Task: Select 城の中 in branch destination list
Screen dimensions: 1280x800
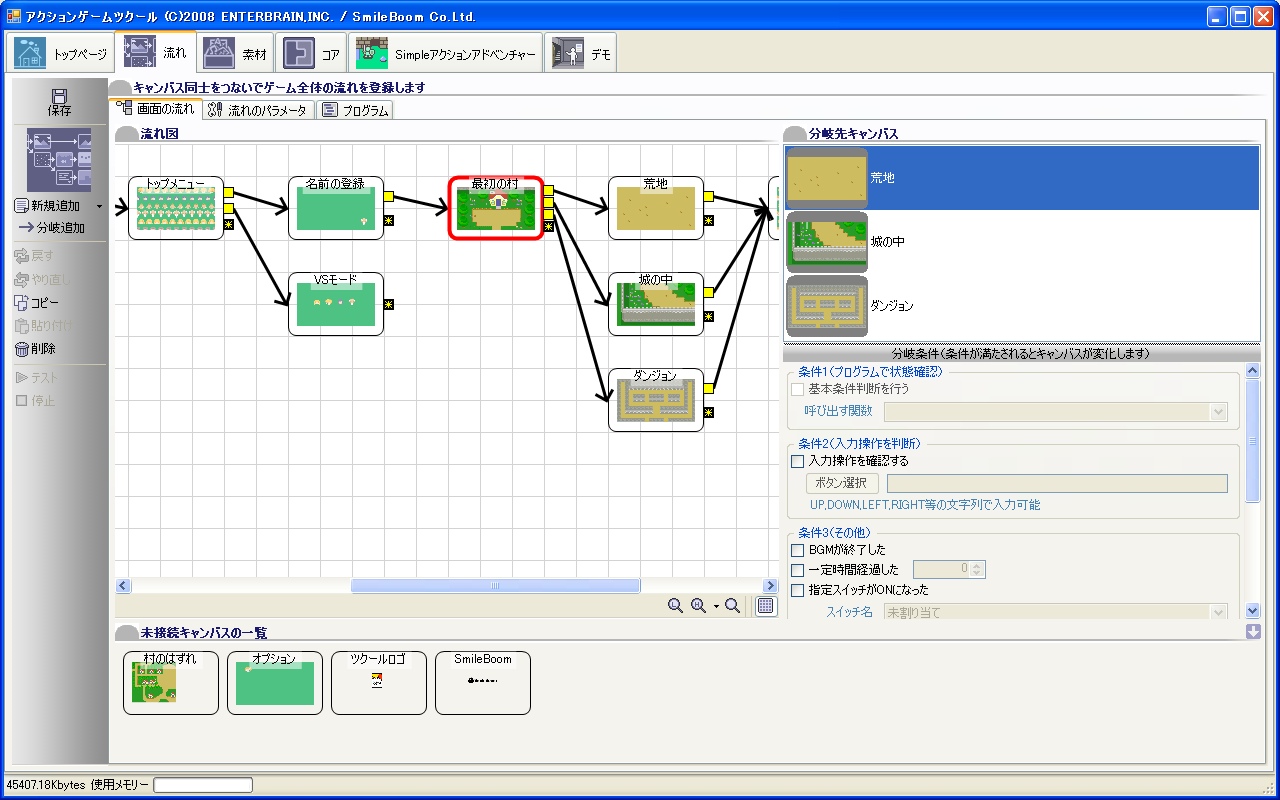Action: click(1020, 242)
